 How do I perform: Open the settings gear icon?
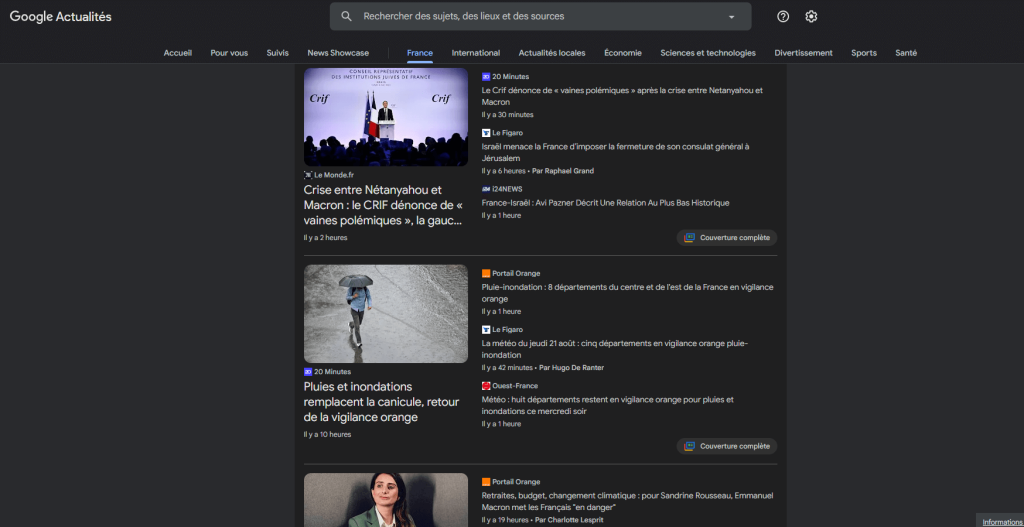tap(811, 16)
